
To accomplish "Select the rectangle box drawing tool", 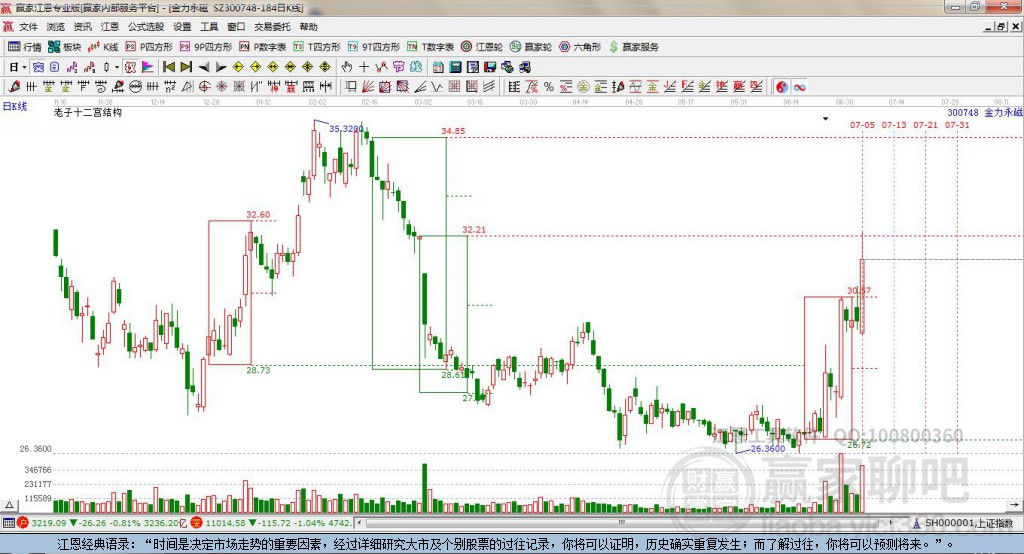I will (350, 87).
